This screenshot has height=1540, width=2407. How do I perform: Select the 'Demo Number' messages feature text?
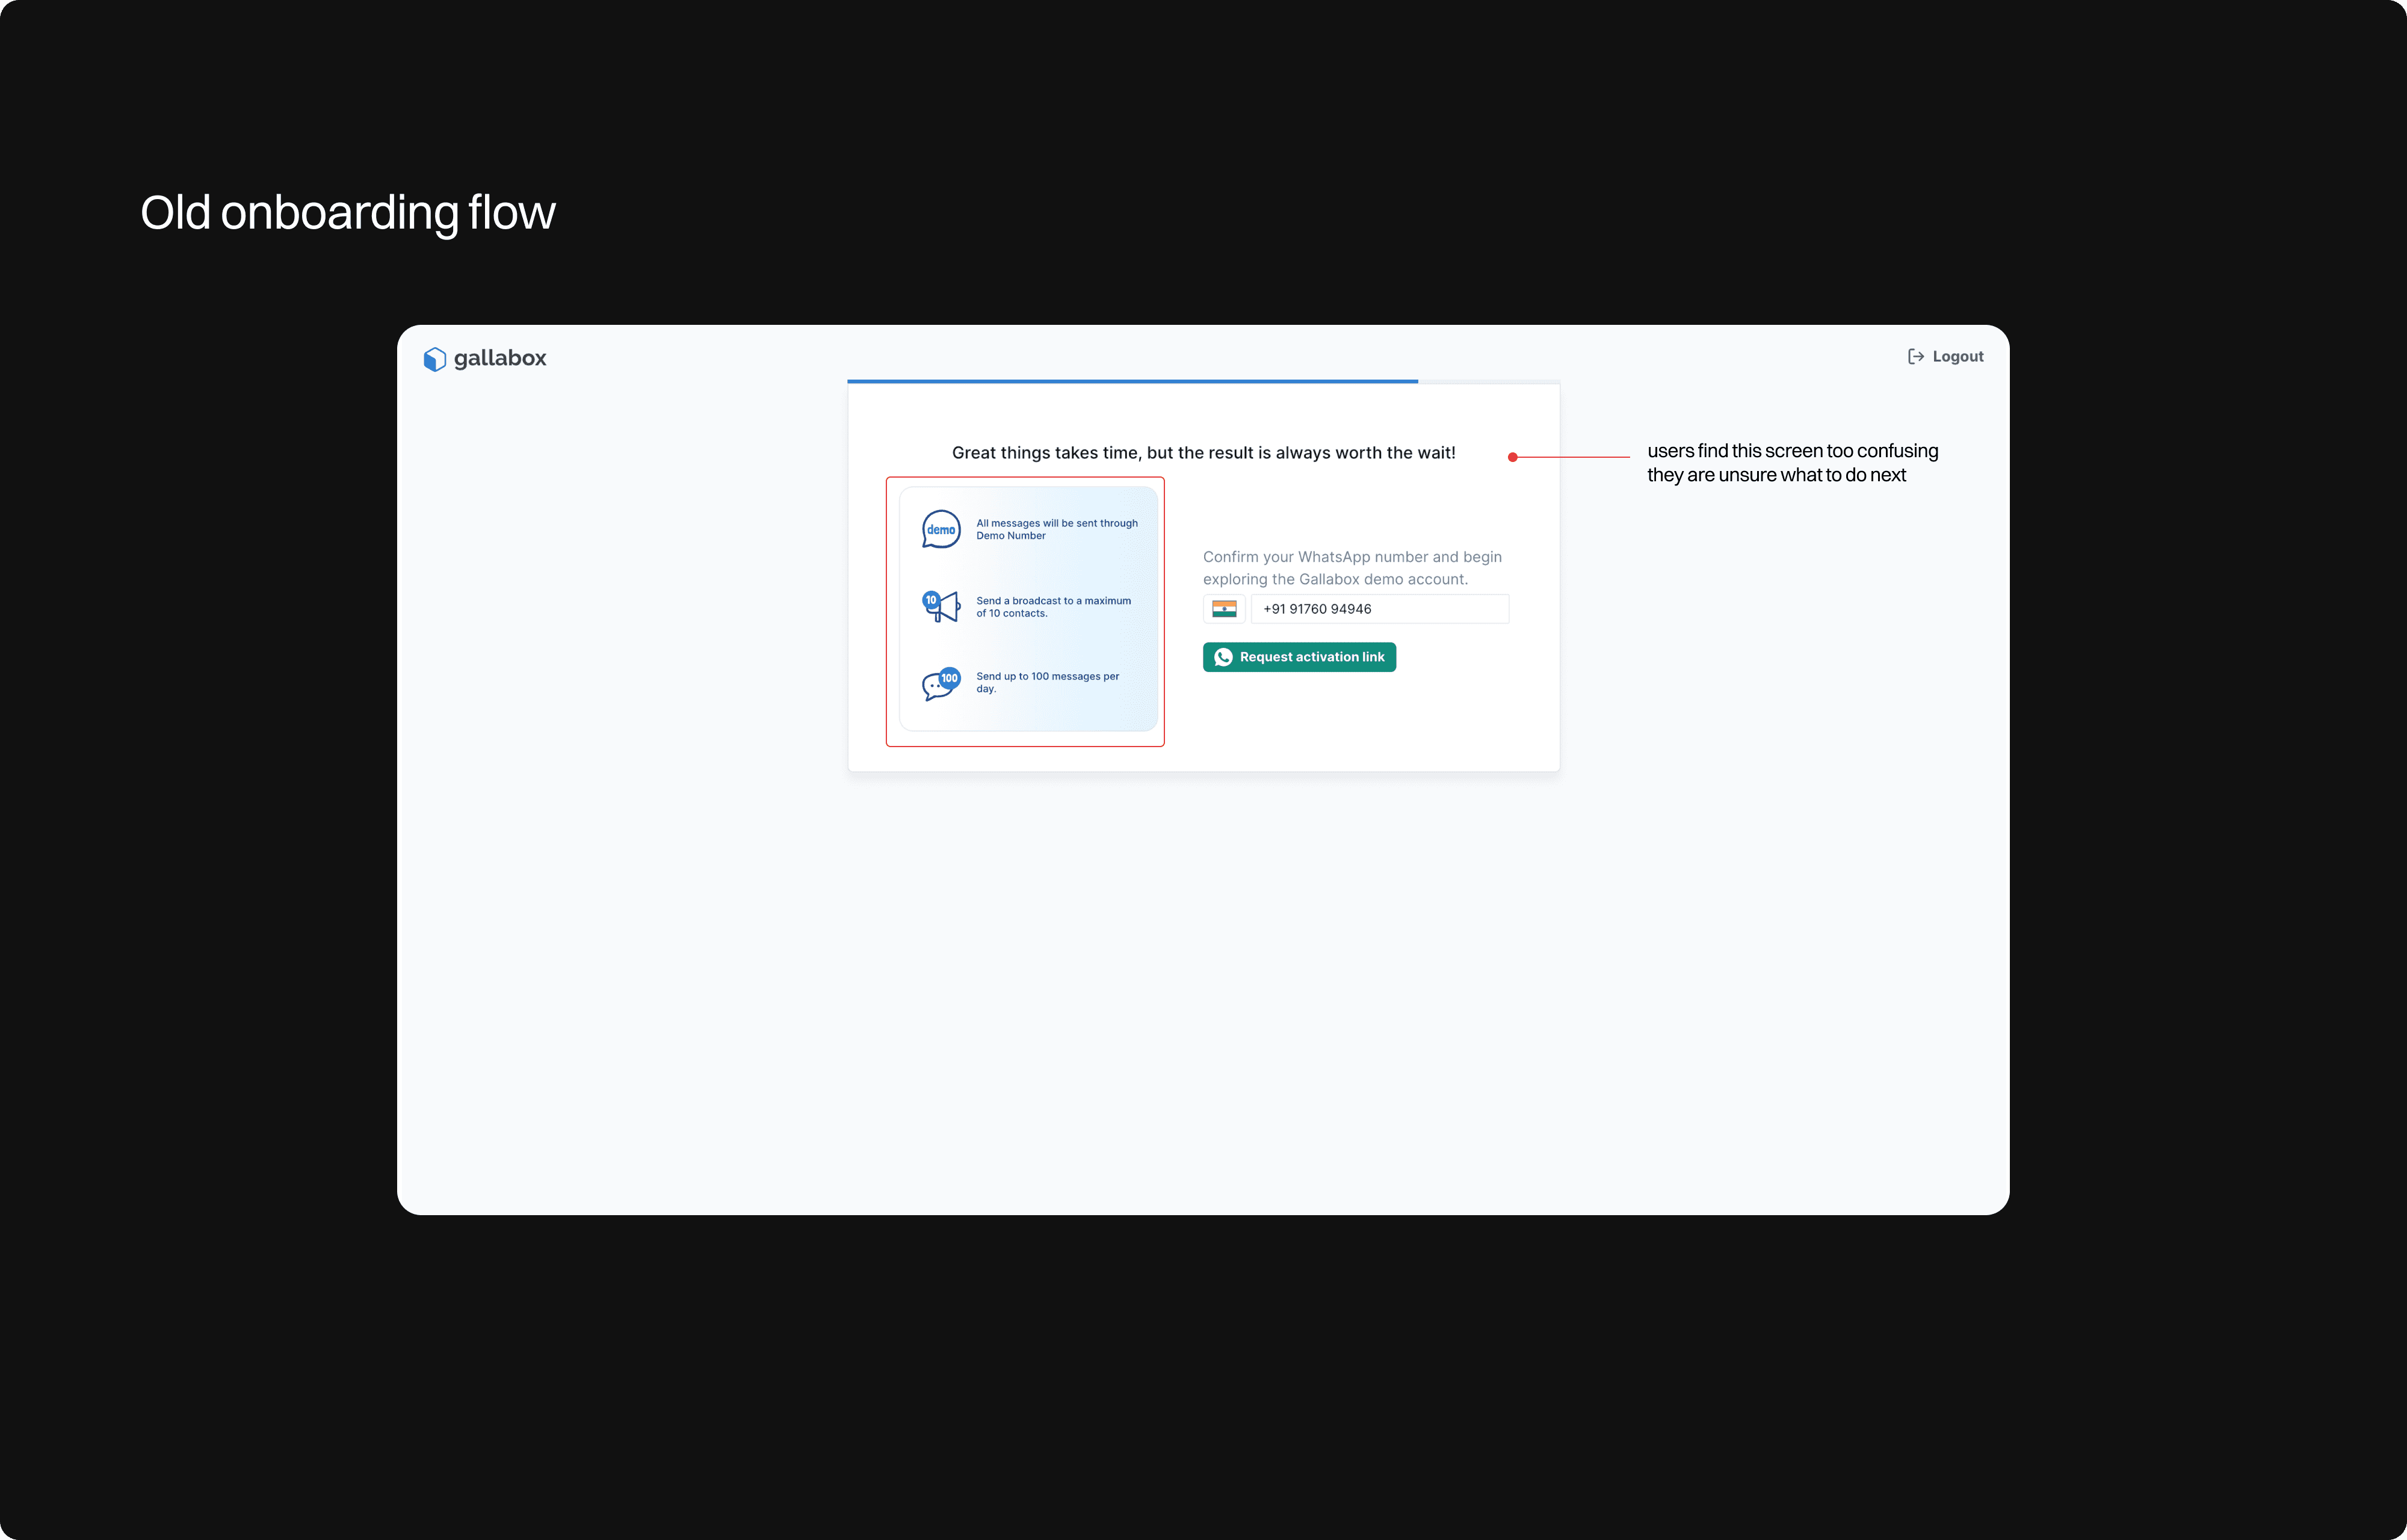[1056, 529]
